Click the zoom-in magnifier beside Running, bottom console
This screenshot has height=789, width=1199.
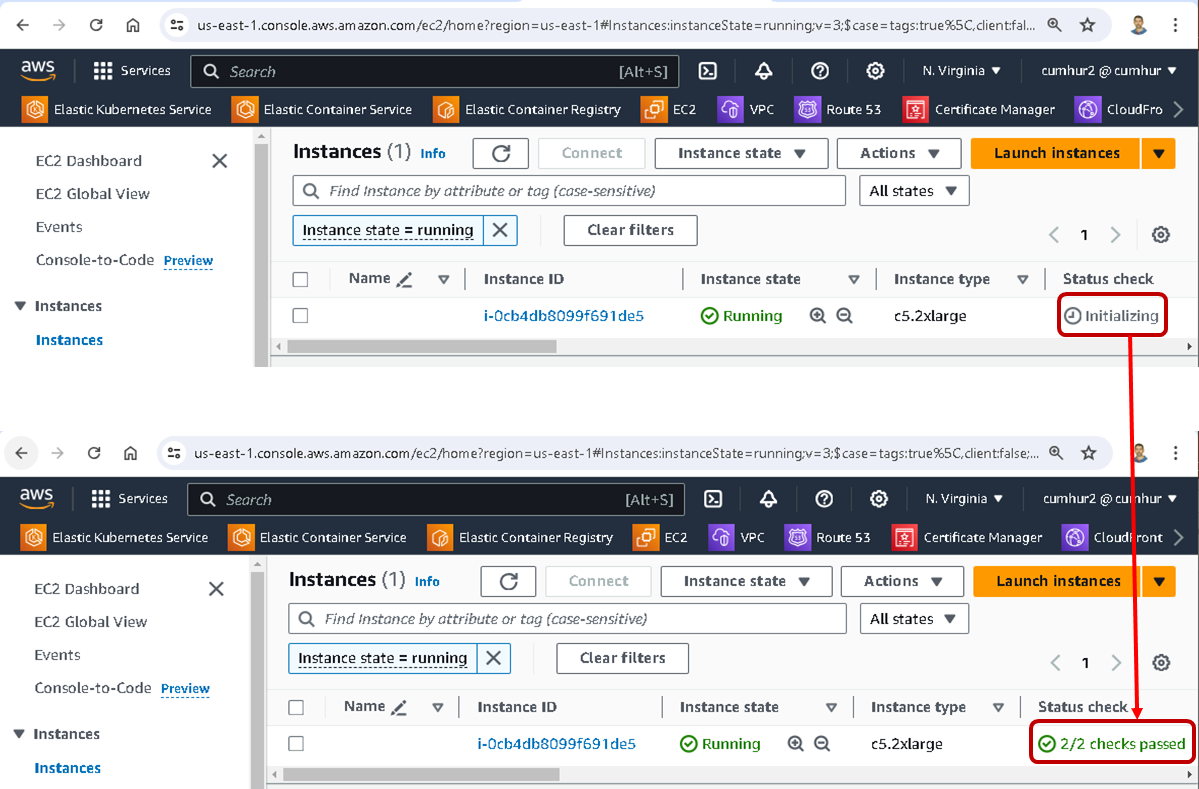(796, 744)
